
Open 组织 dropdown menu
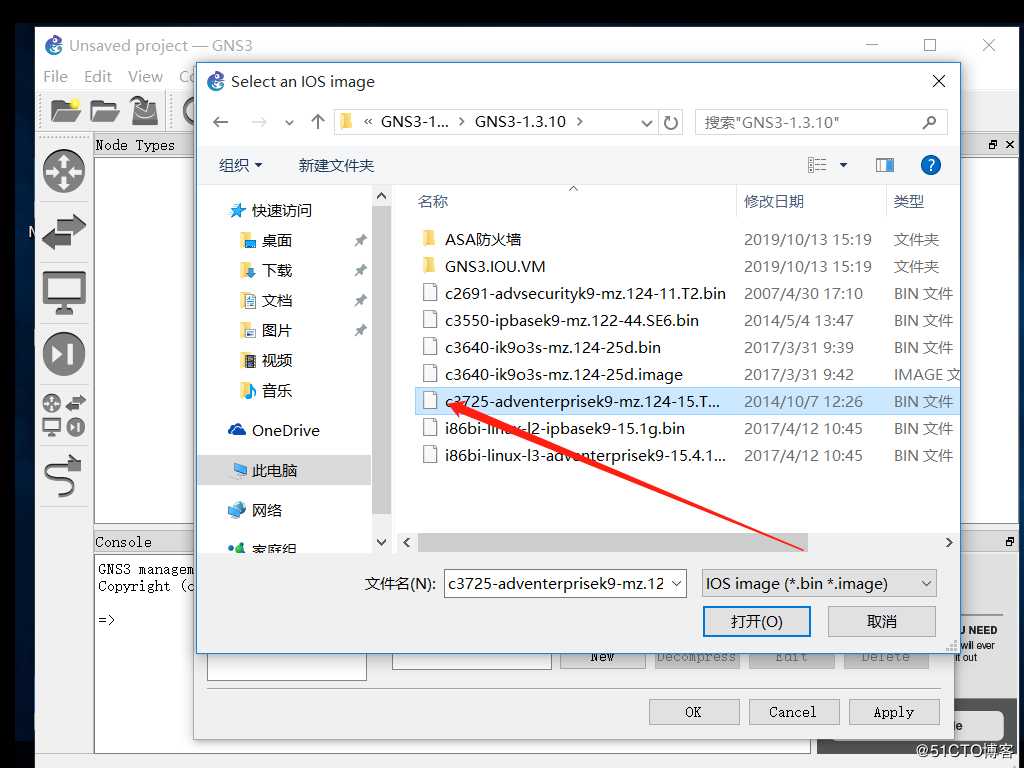coord(240,165)
